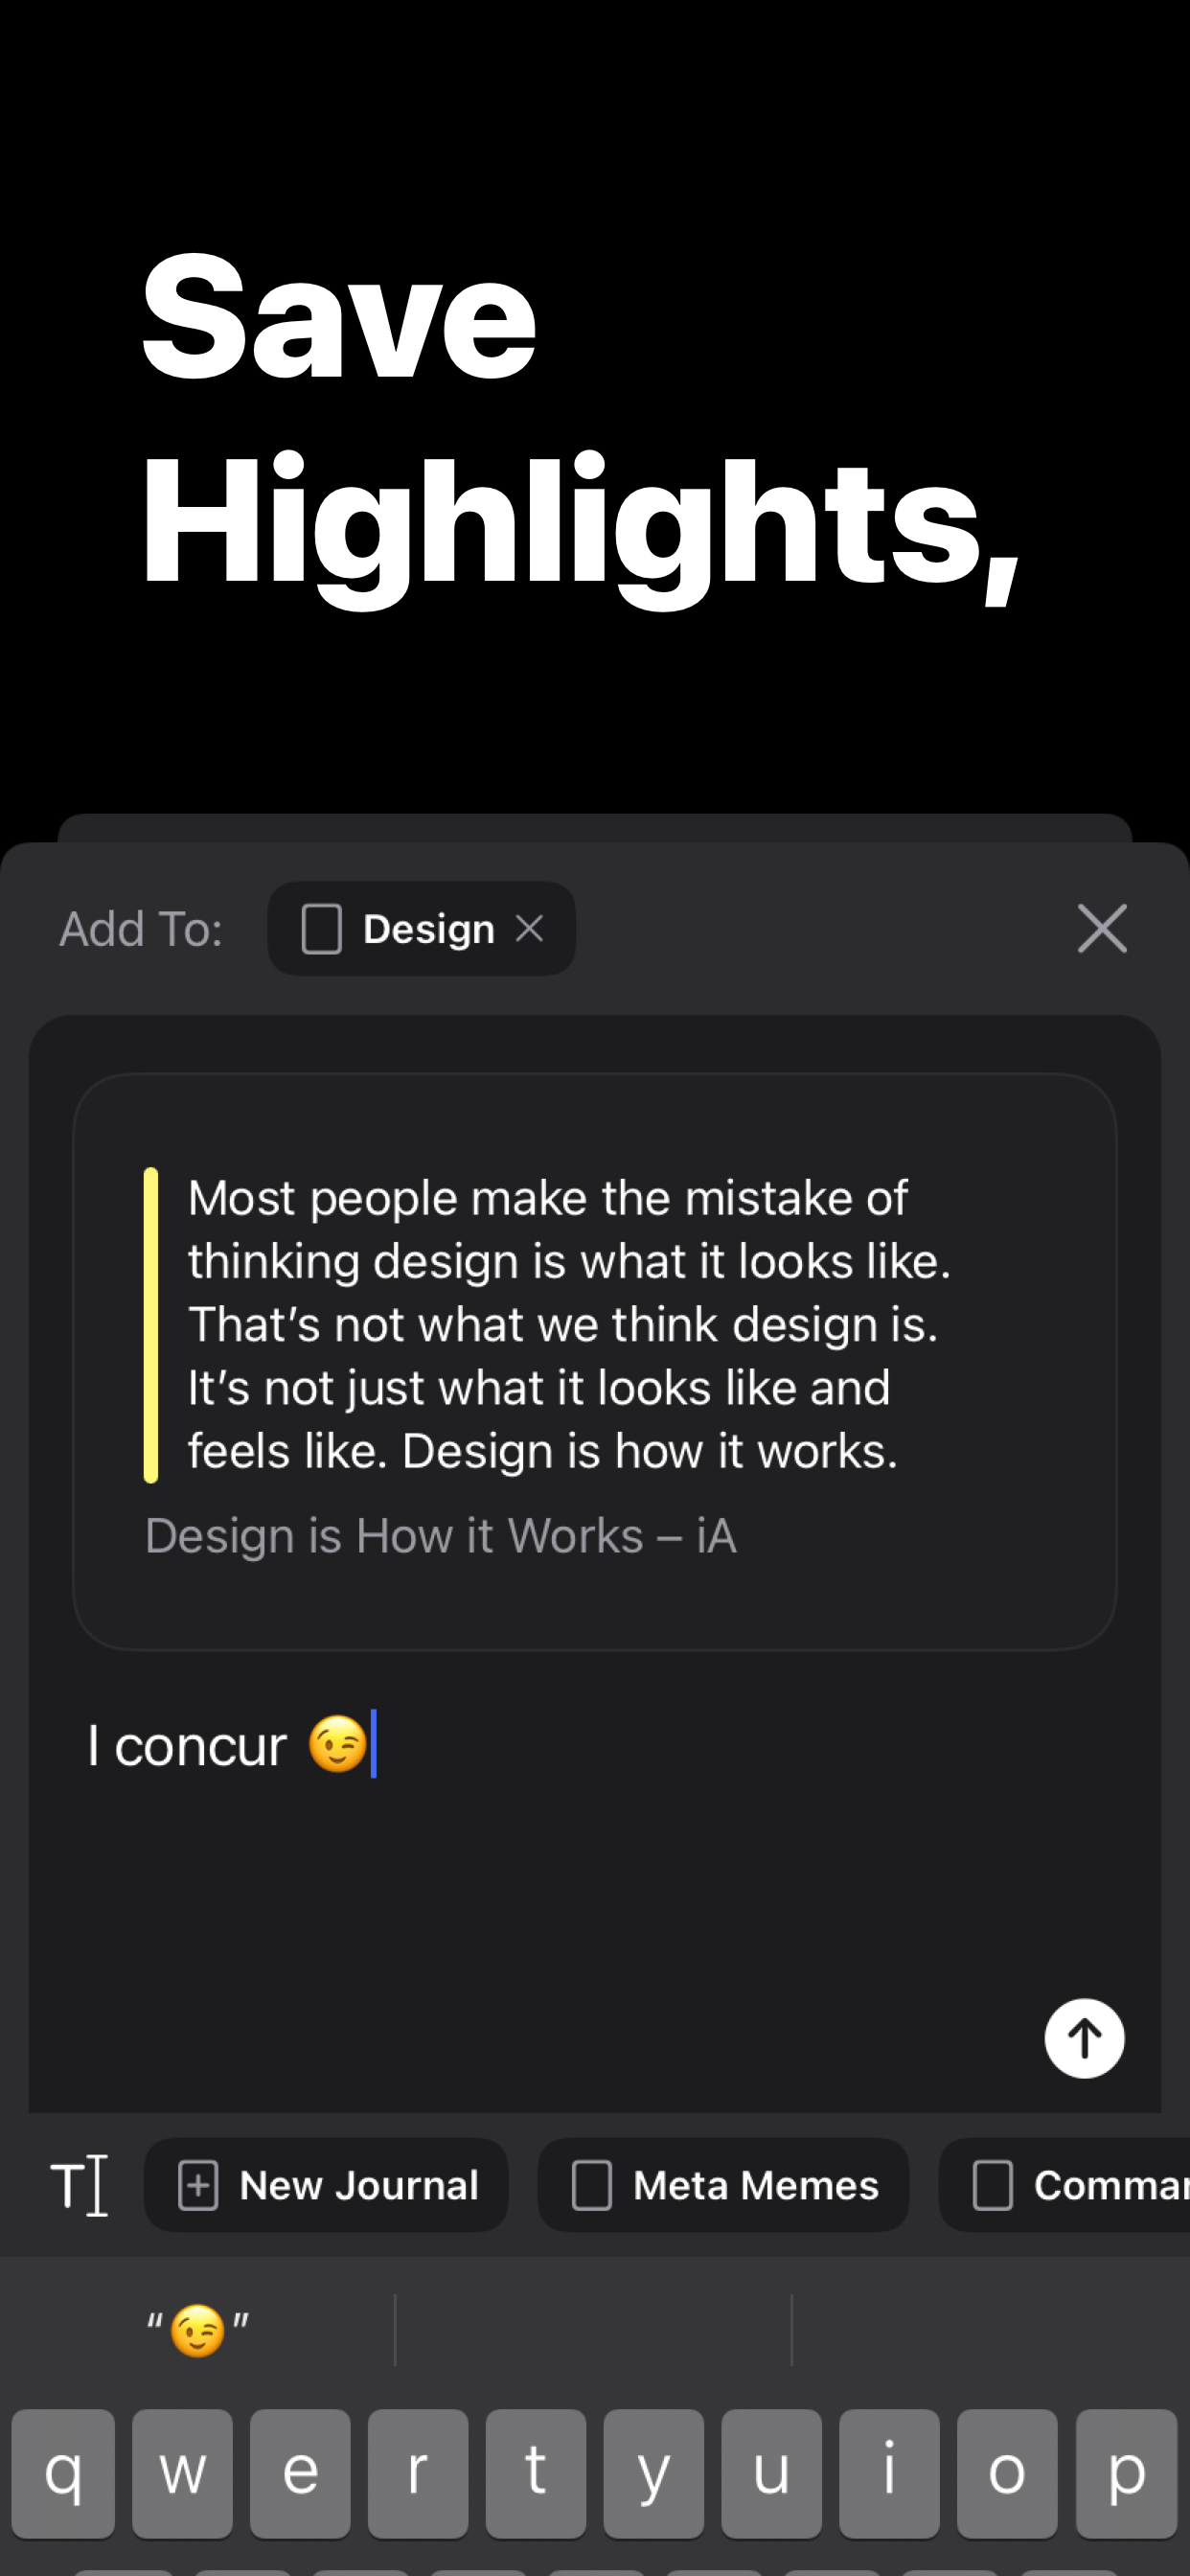Tap the send arrow button
Viewport: 1190px width, 2576px height.
click(x=1084, y=2038)
